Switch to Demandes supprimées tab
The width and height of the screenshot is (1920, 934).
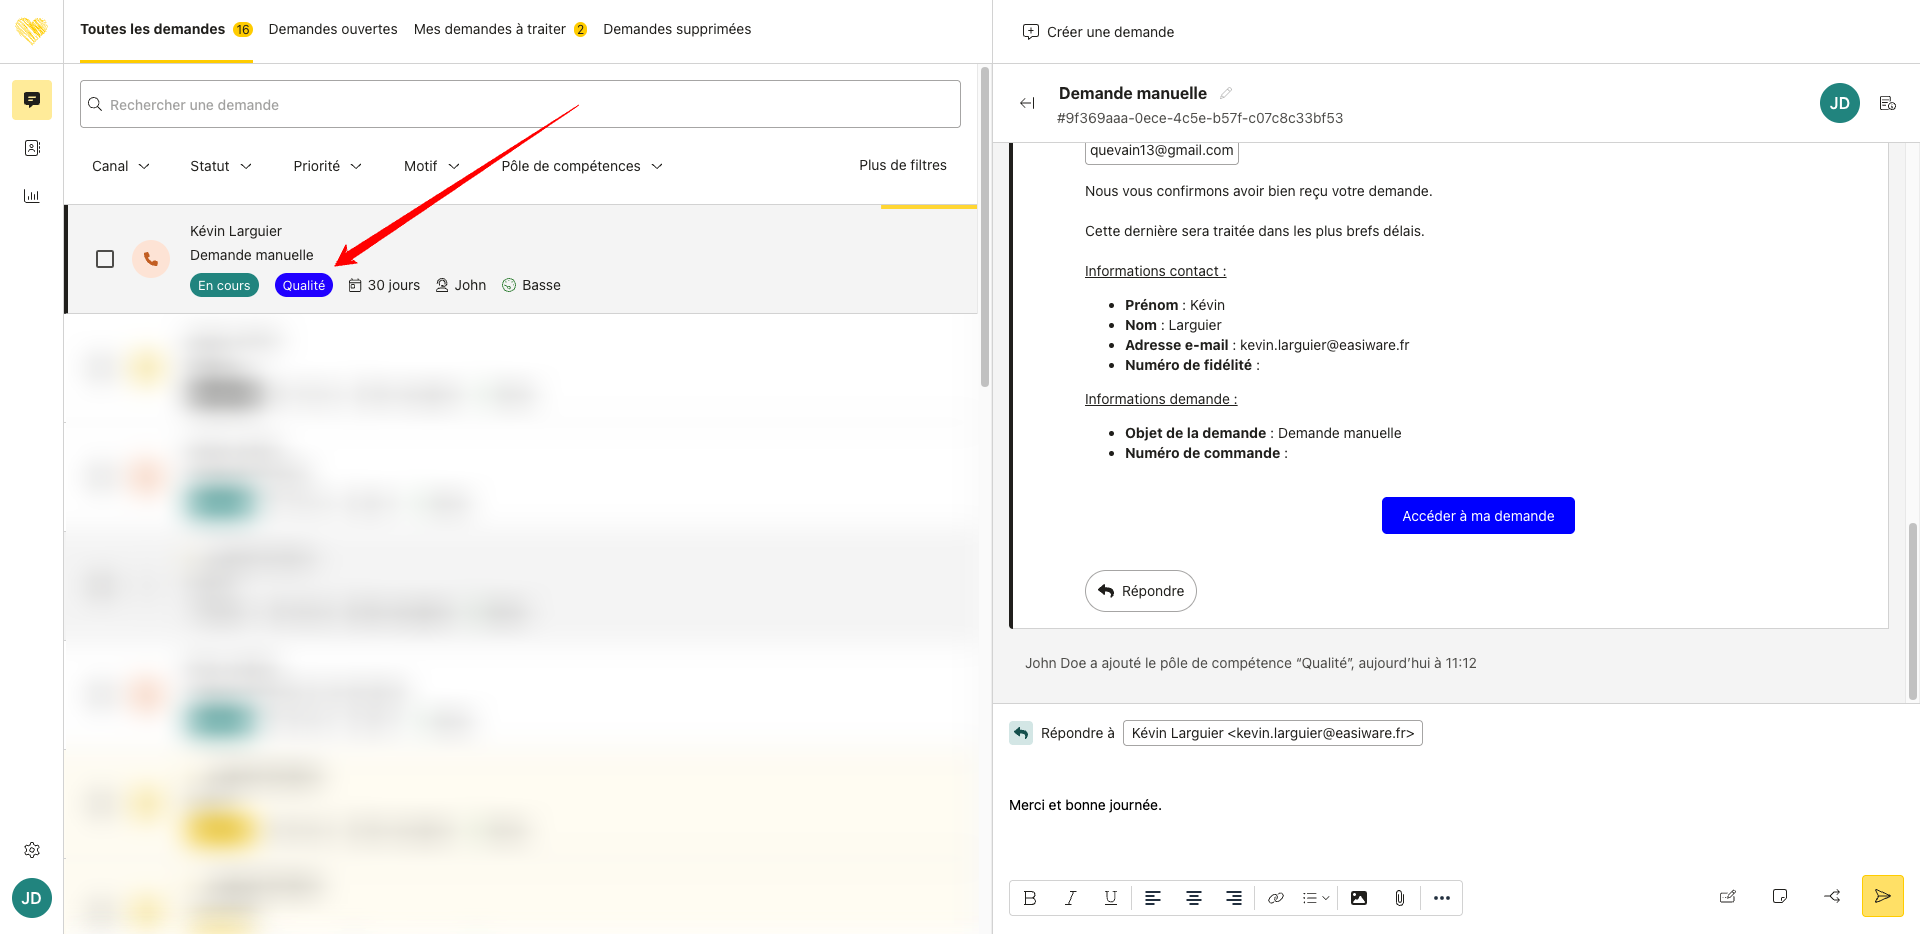(x=677, y=29)
